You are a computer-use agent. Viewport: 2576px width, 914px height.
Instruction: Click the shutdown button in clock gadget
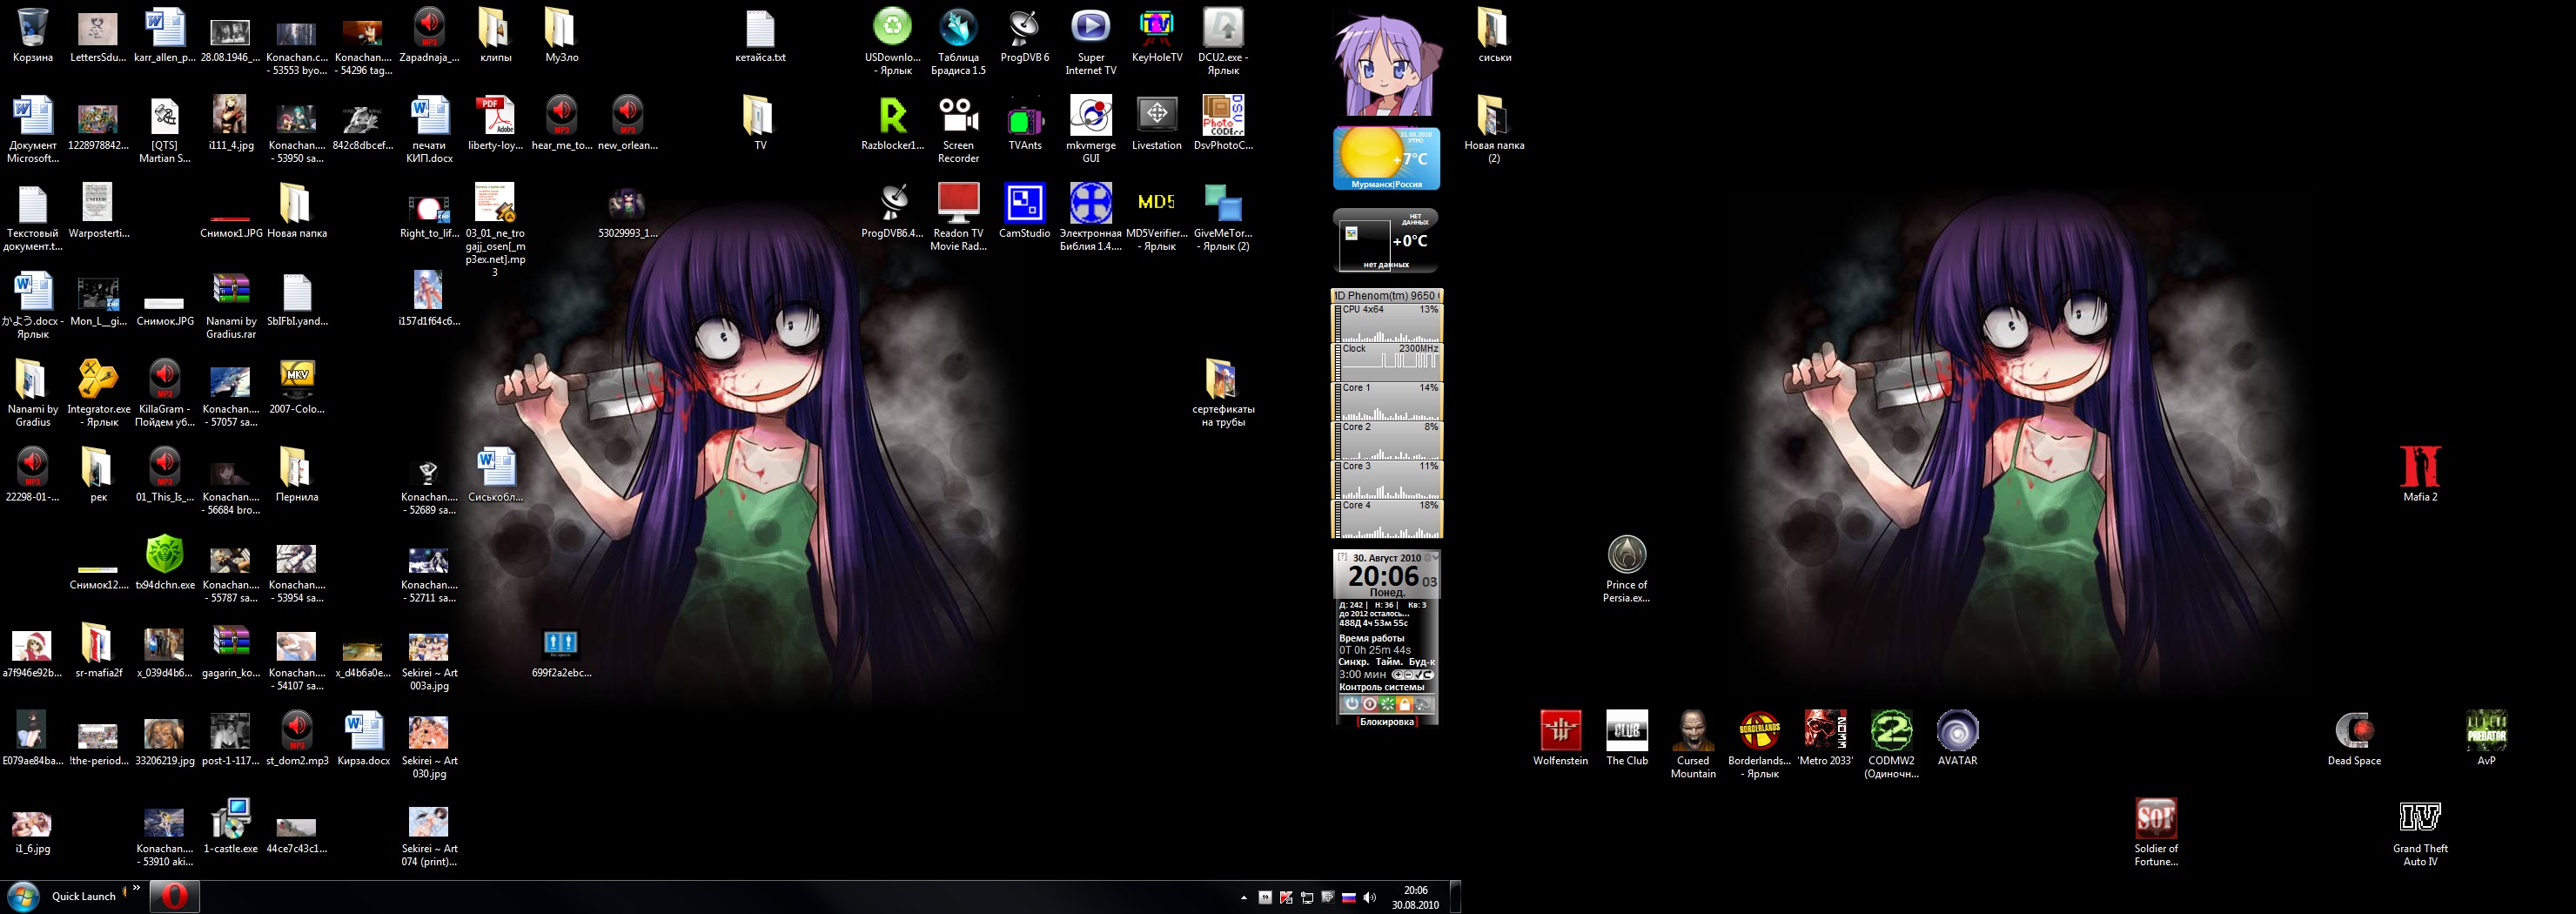[1352, 705]
